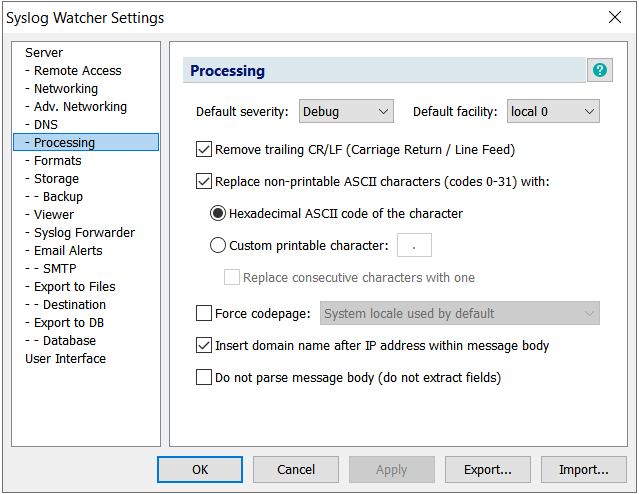Select Server in the settings tree
The width and height of the screenshot is (639, 494).
[x=44, y=53]
